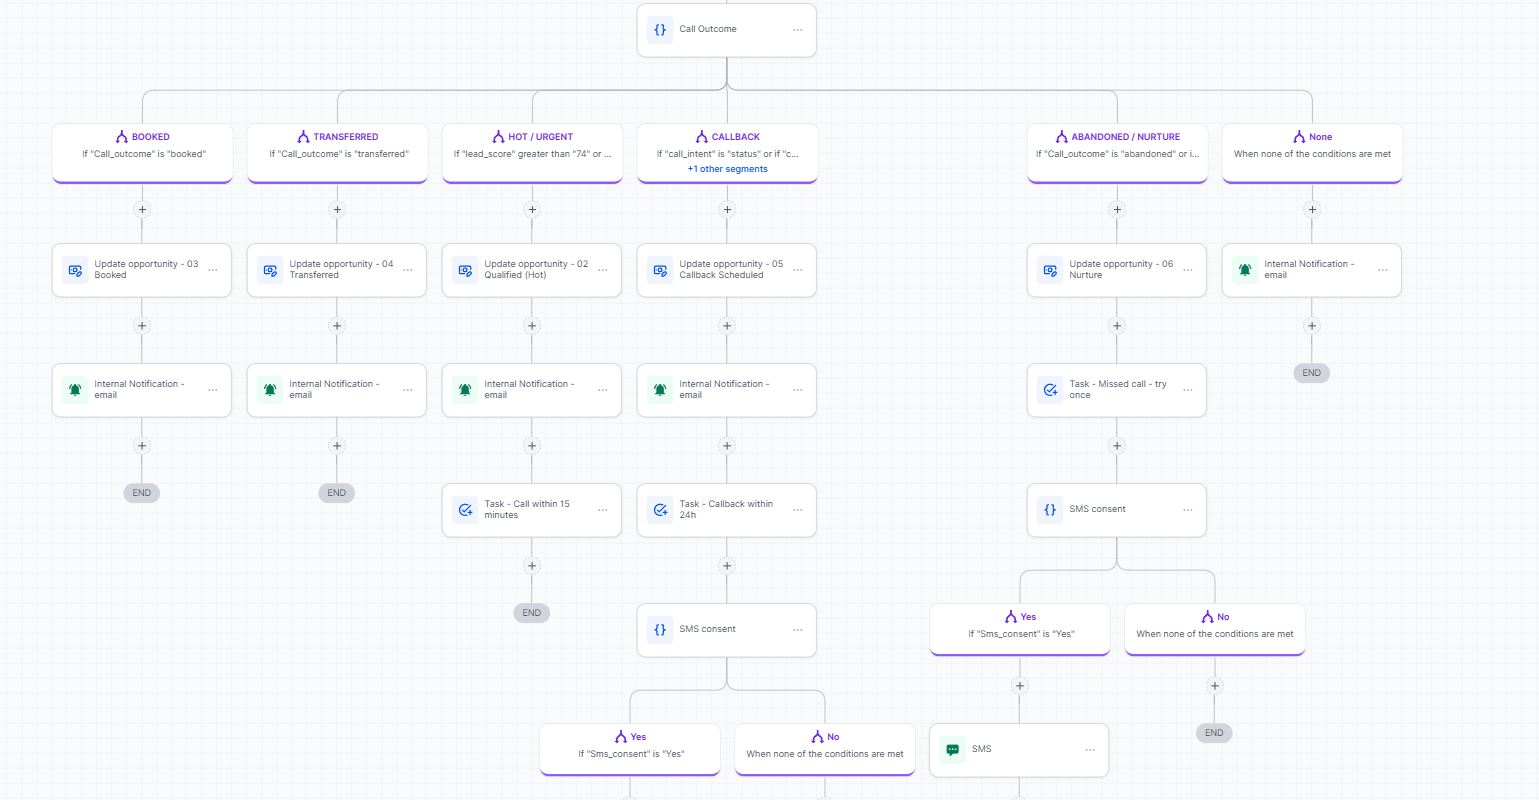Image resolution: width=1539 pixels, height=800 pixels.
Task: Click bell icon in CALLBACK Internal Notification
Action: tap(660, 390)
